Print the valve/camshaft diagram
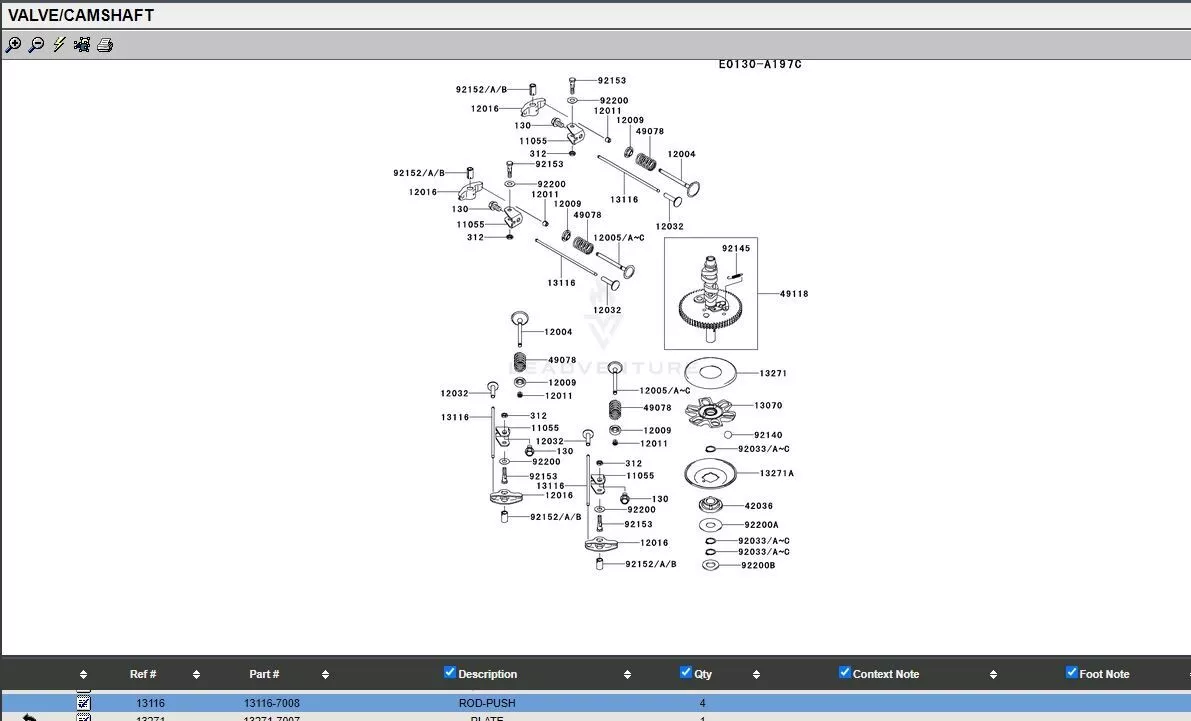Screen dimensions: 1191x721 (105, 45)
